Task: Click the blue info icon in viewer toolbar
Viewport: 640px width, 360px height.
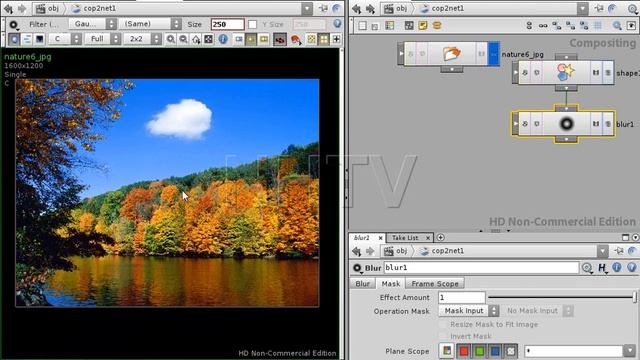Action: [x=223, y=39]
